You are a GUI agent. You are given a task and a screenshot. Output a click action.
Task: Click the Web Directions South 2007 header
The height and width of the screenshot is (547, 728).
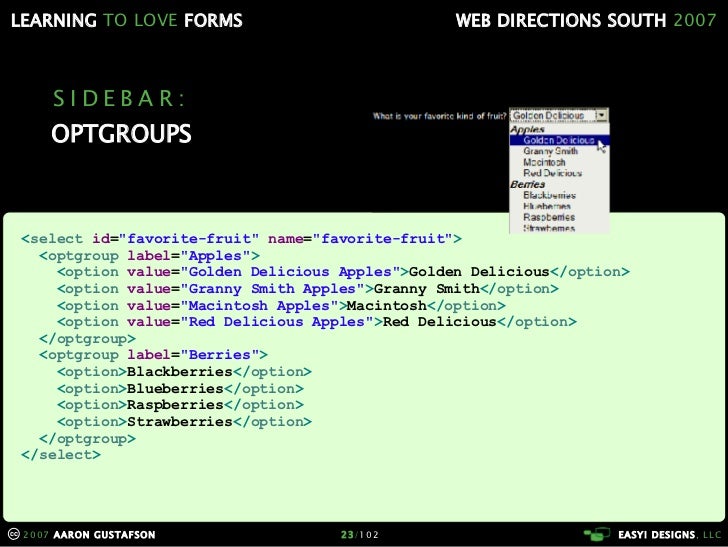(x=586, y=20)
